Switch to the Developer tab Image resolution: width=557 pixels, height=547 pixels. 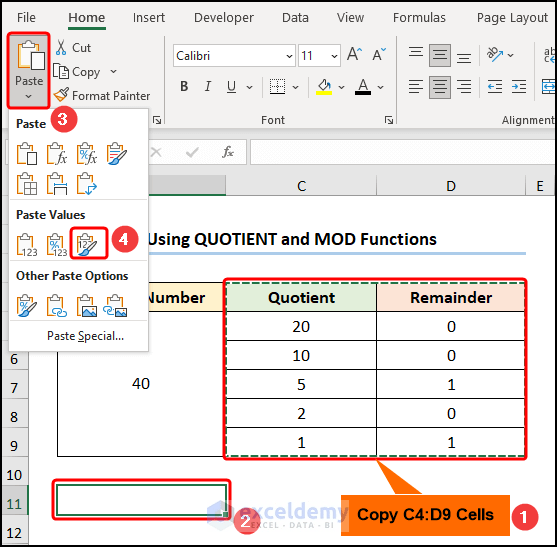click(224, 17)
